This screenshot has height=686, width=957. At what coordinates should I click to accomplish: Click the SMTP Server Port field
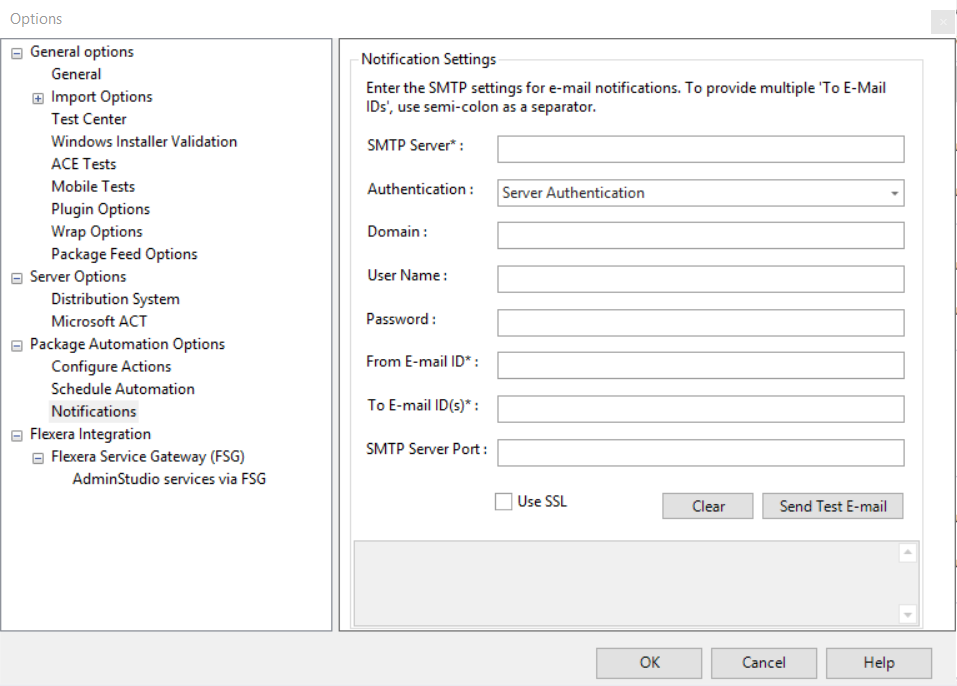click(x=700, y=453)
